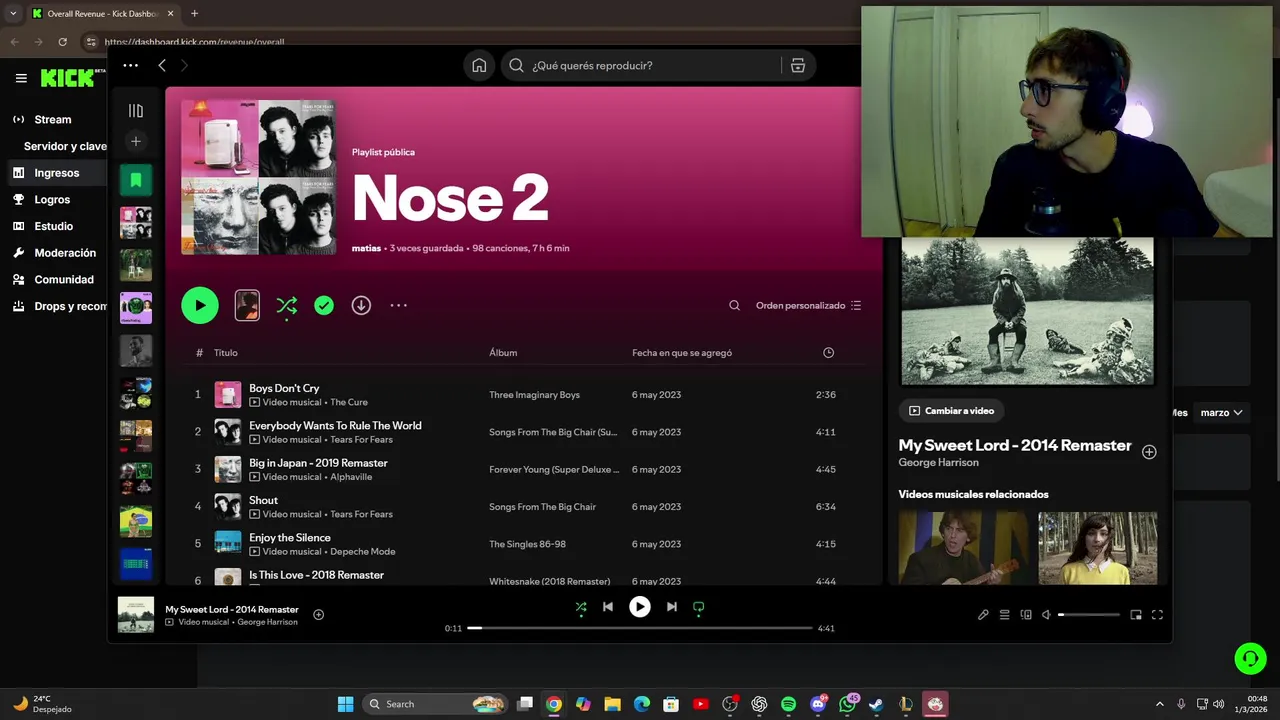Open the Queue icon in player bar
The height and width of the screenshot is (720, 1280).
(x=1005, y=615)
